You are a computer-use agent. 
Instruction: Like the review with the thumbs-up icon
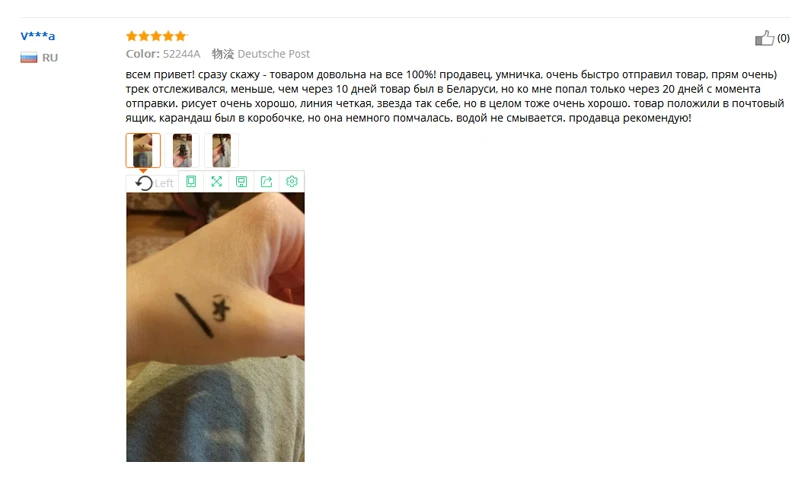[x=764, y=38]
